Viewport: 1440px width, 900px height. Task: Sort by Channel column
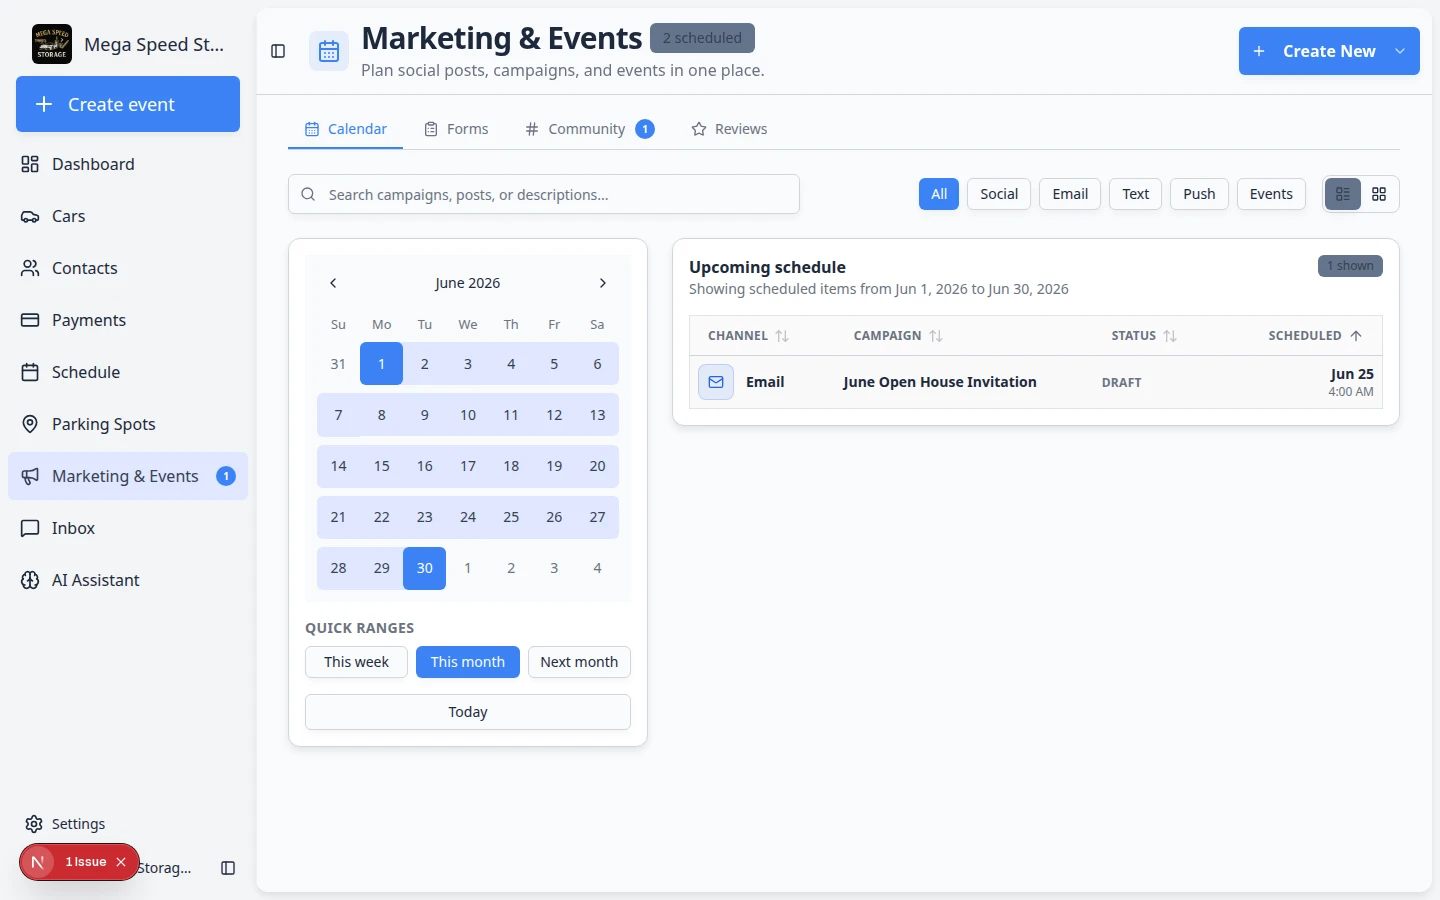pyautogui.click(x=748, y=336)
